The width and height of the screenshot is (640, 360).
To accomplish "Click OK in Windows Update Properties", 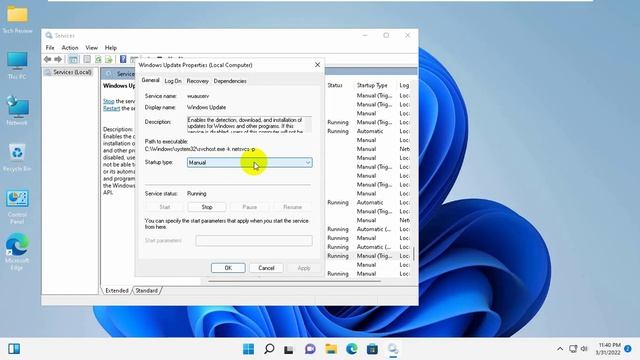I will 228,268.
